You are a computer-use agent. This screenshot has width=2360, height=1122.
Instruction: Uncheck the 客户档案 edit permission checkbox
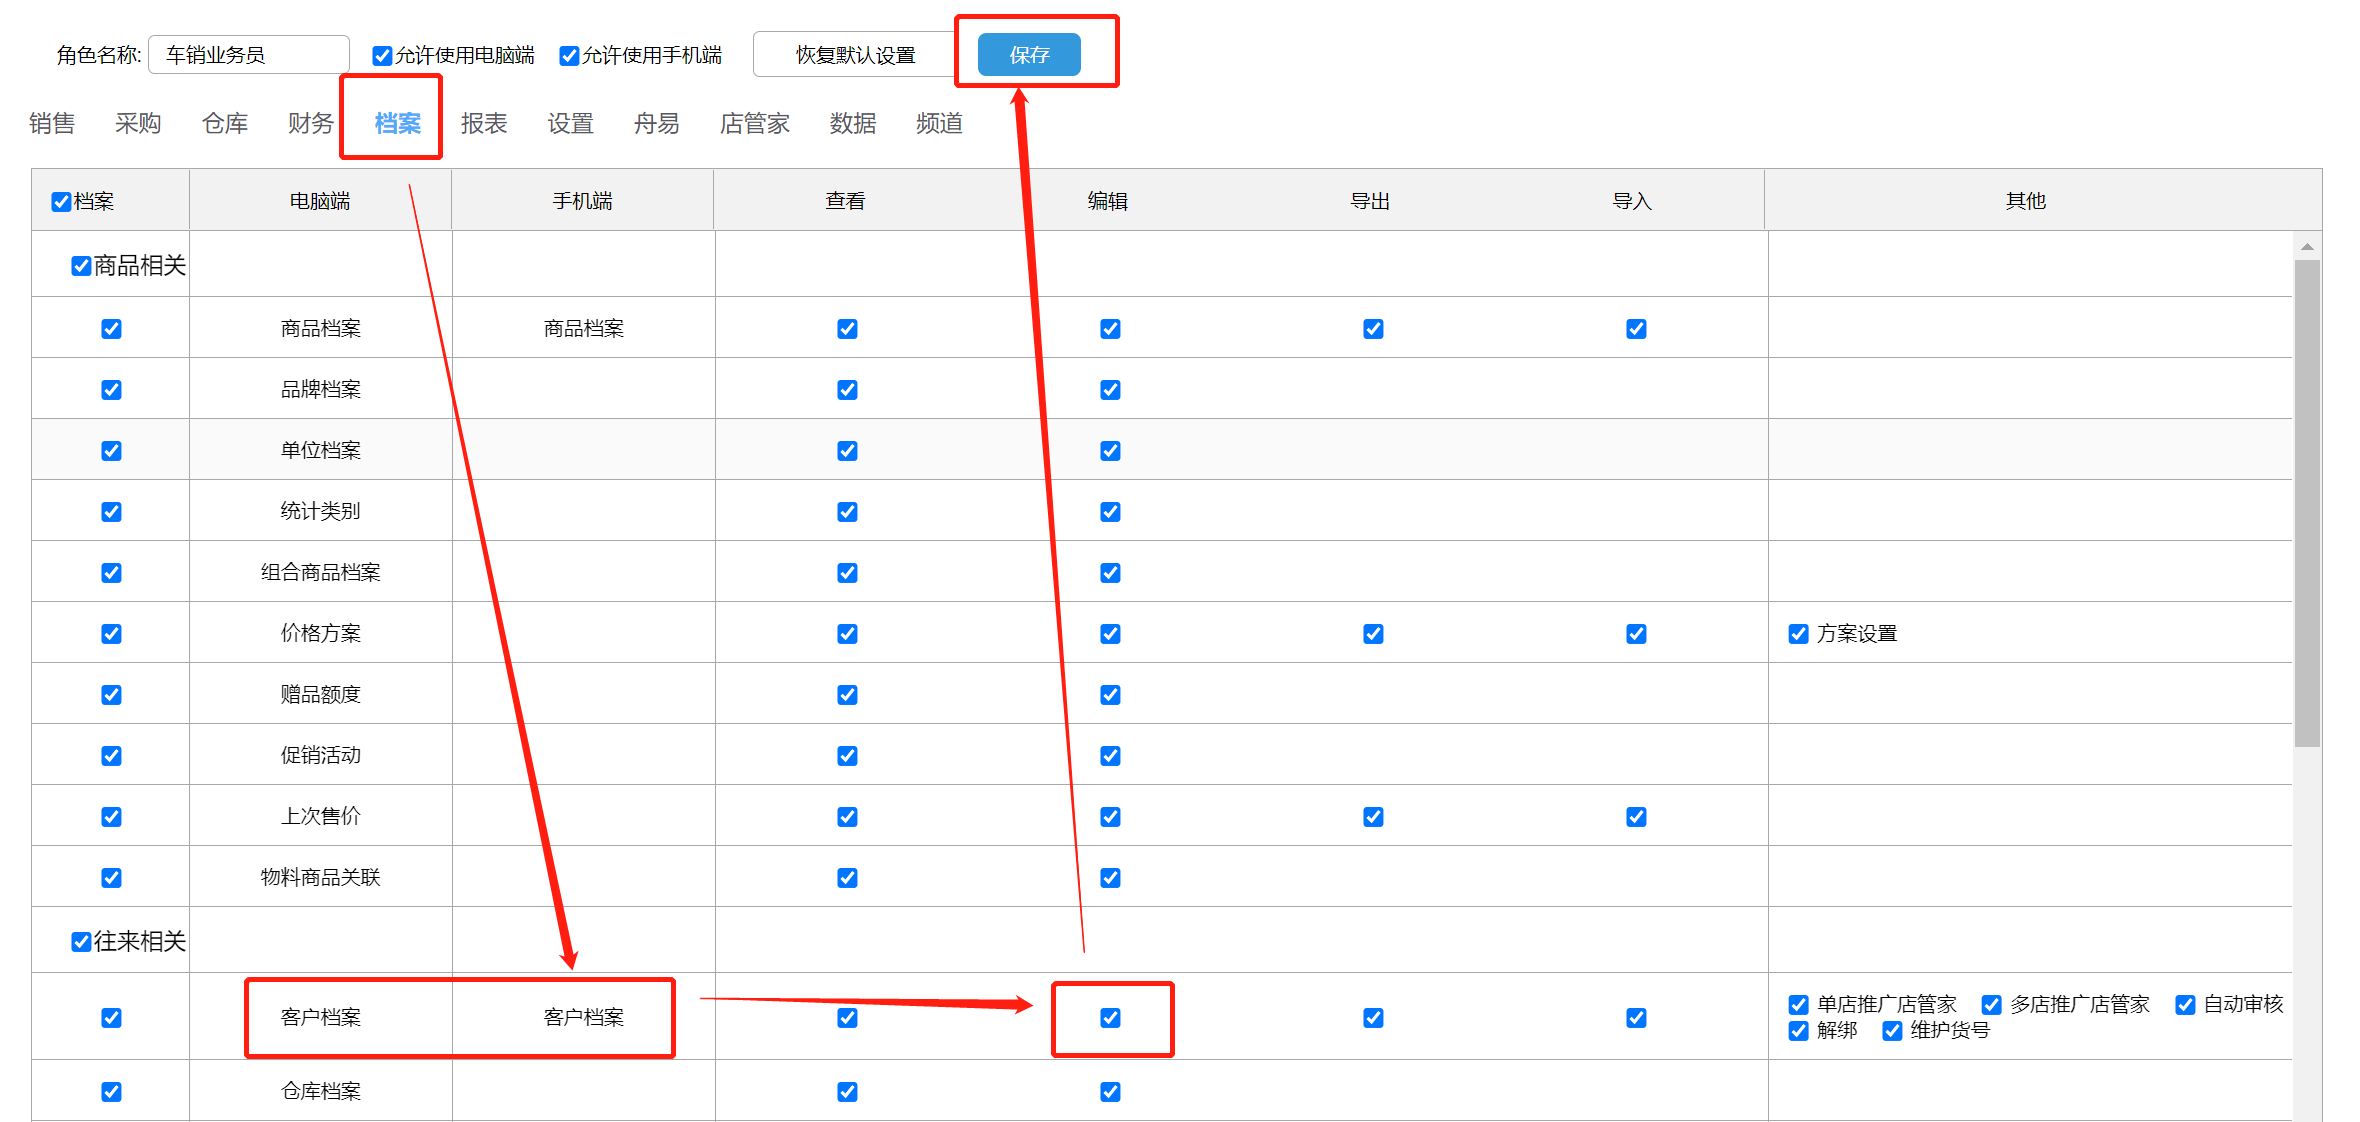(1110, 1018)
